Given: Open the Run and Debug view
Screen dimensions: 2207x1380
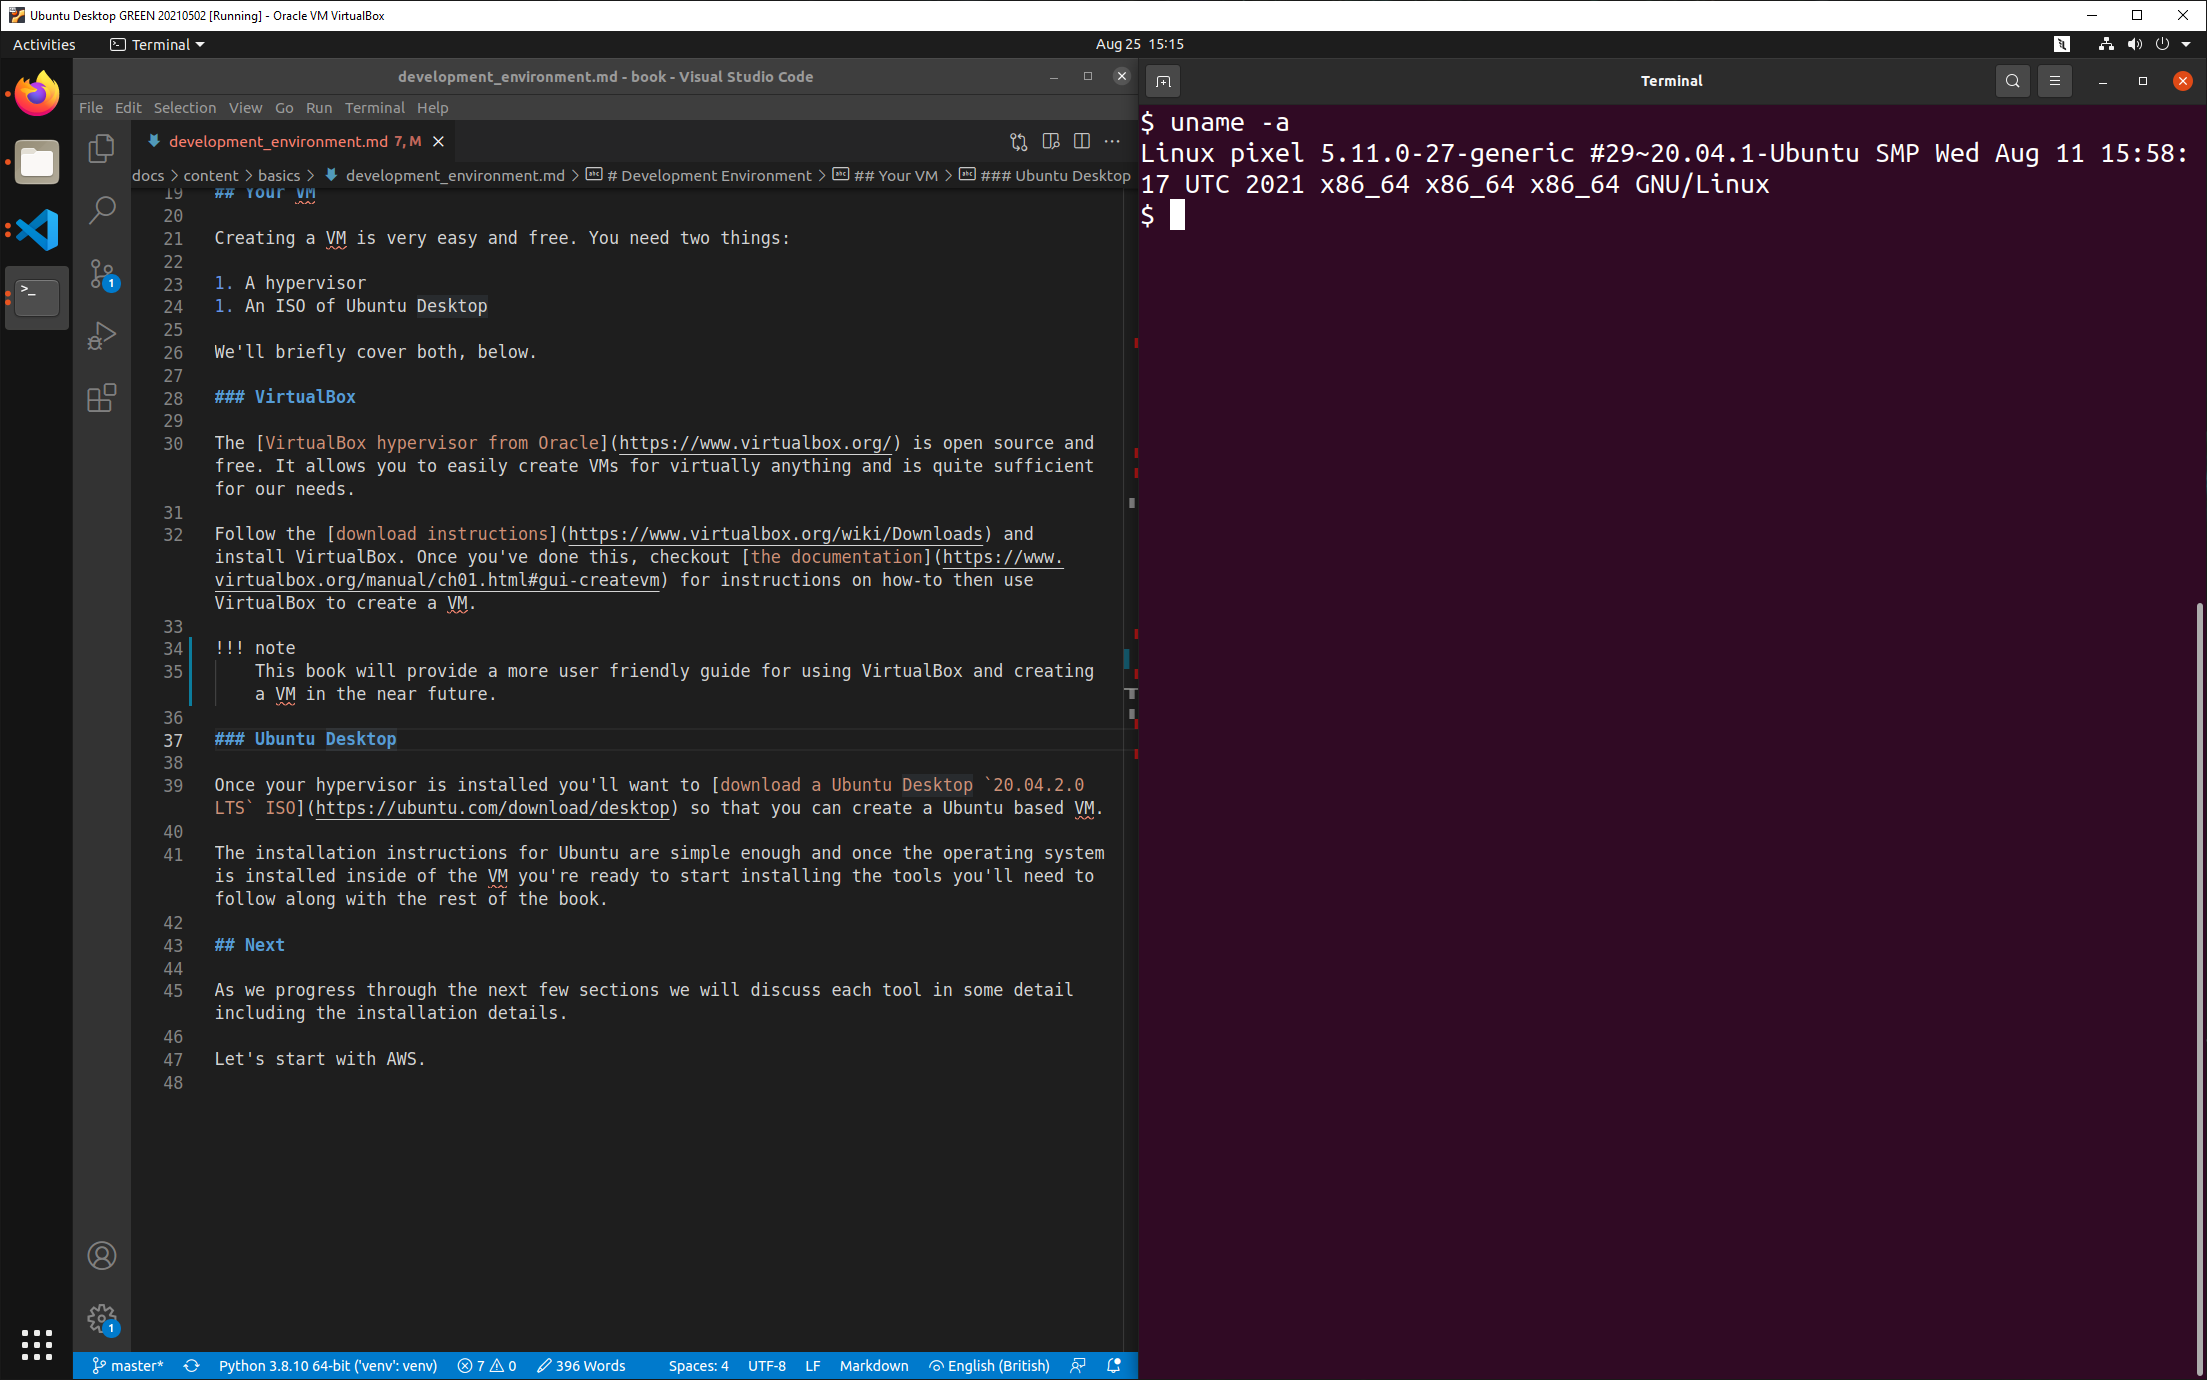Looking at the screenshot, I should 101,335.
